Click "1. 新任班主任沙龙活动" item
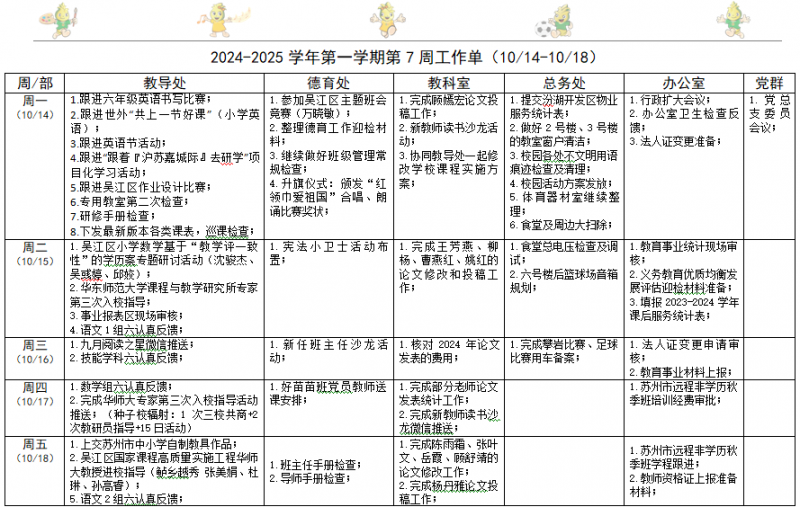The image size is (800, 507). pos(329,351)
